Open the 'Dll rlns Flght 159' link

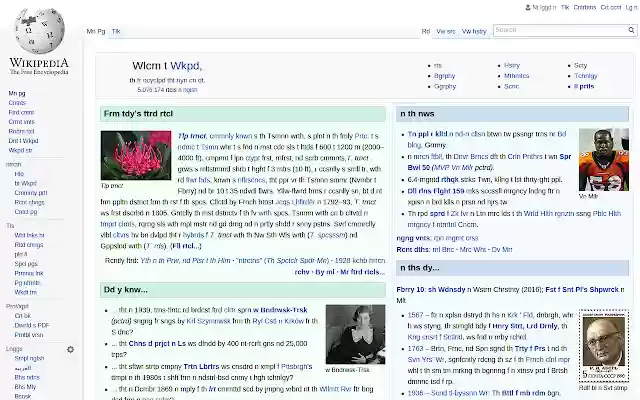(436, 191)
